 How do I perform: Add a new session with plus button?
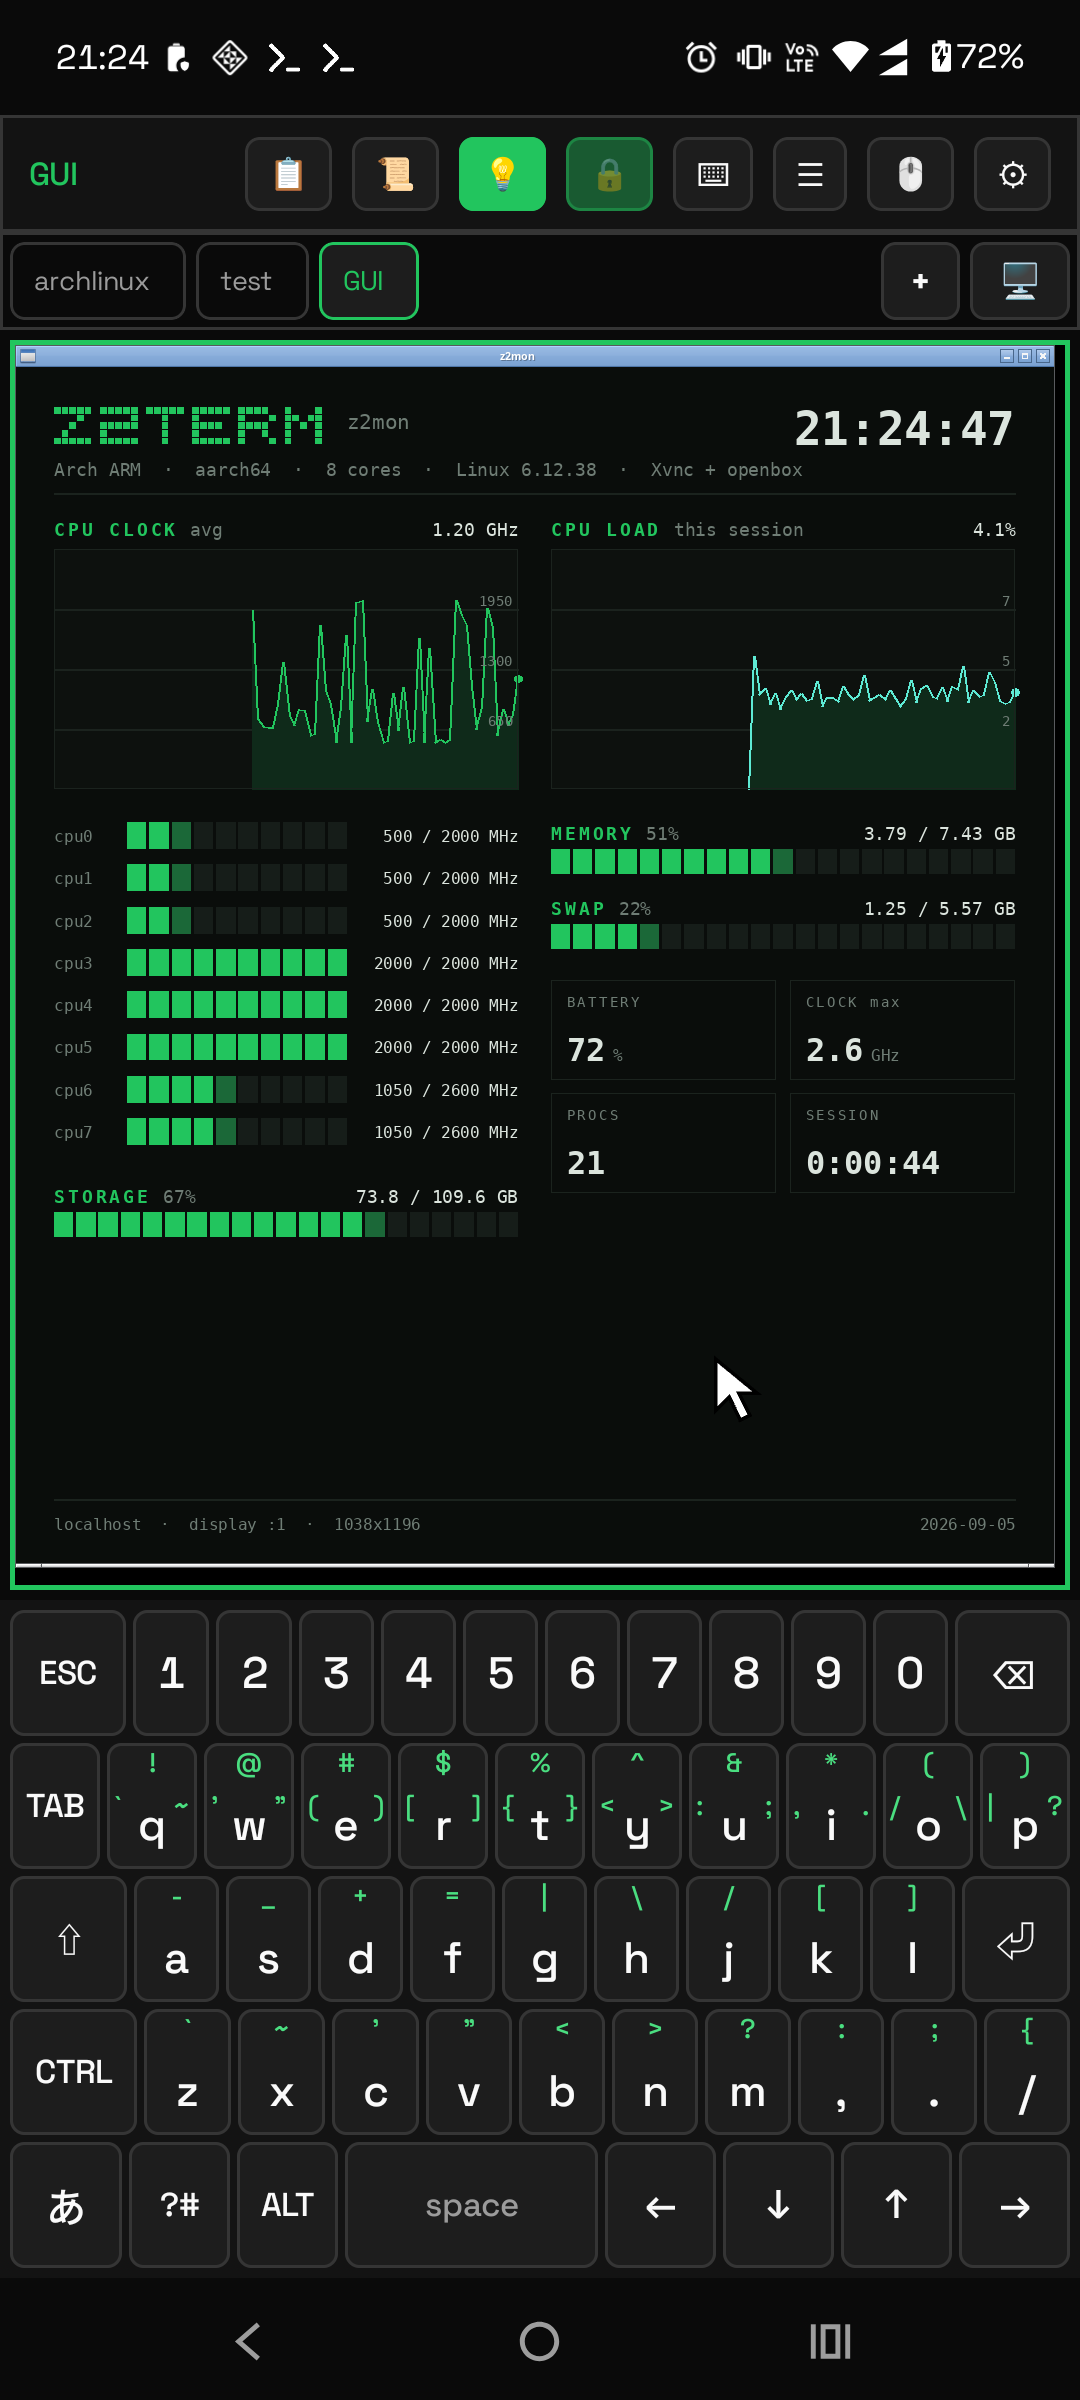(920, 281)
